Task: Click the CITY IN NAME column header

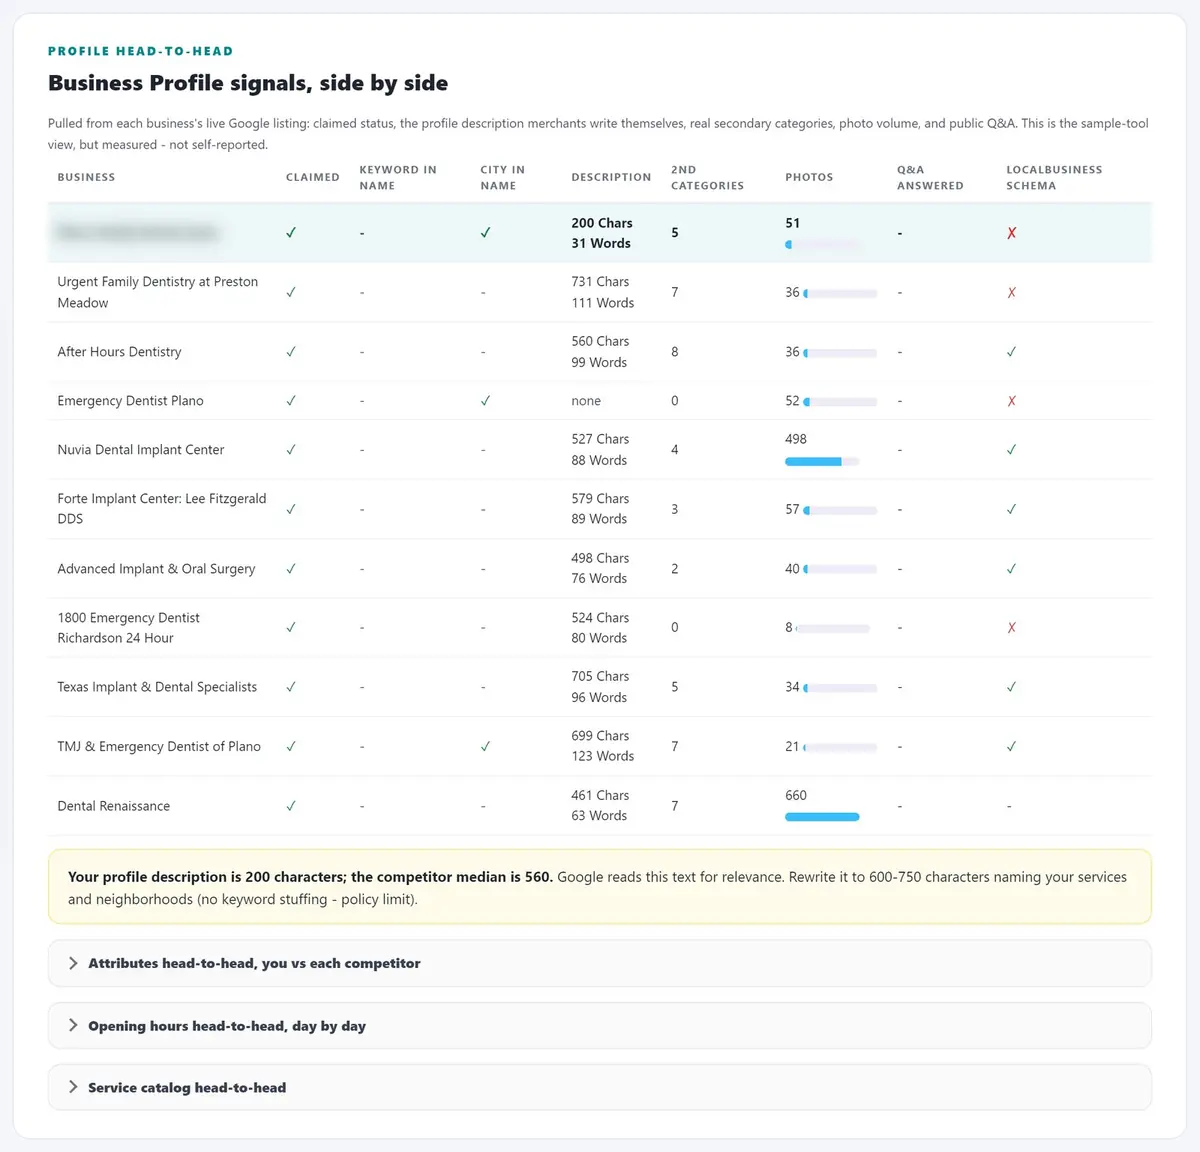Action: 502,177
